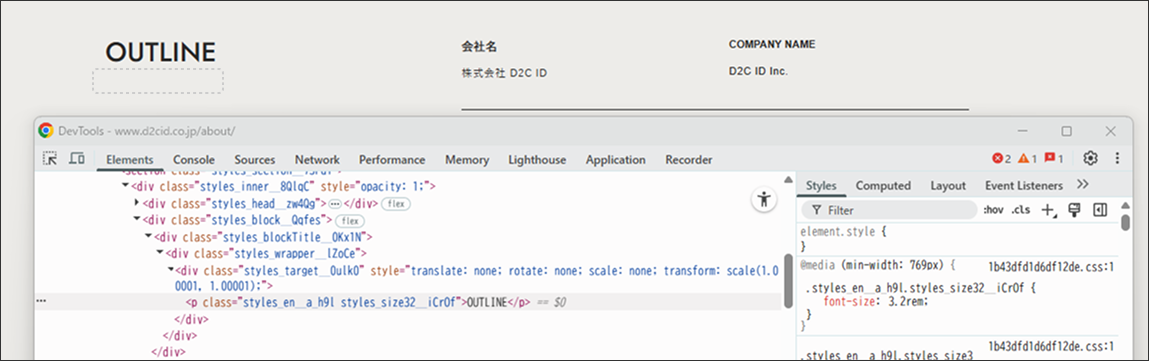Viewport: 1149px width, 361px height.
Task: Open the Sources tab
Action: pyautogui.click(x=255, y=160)
